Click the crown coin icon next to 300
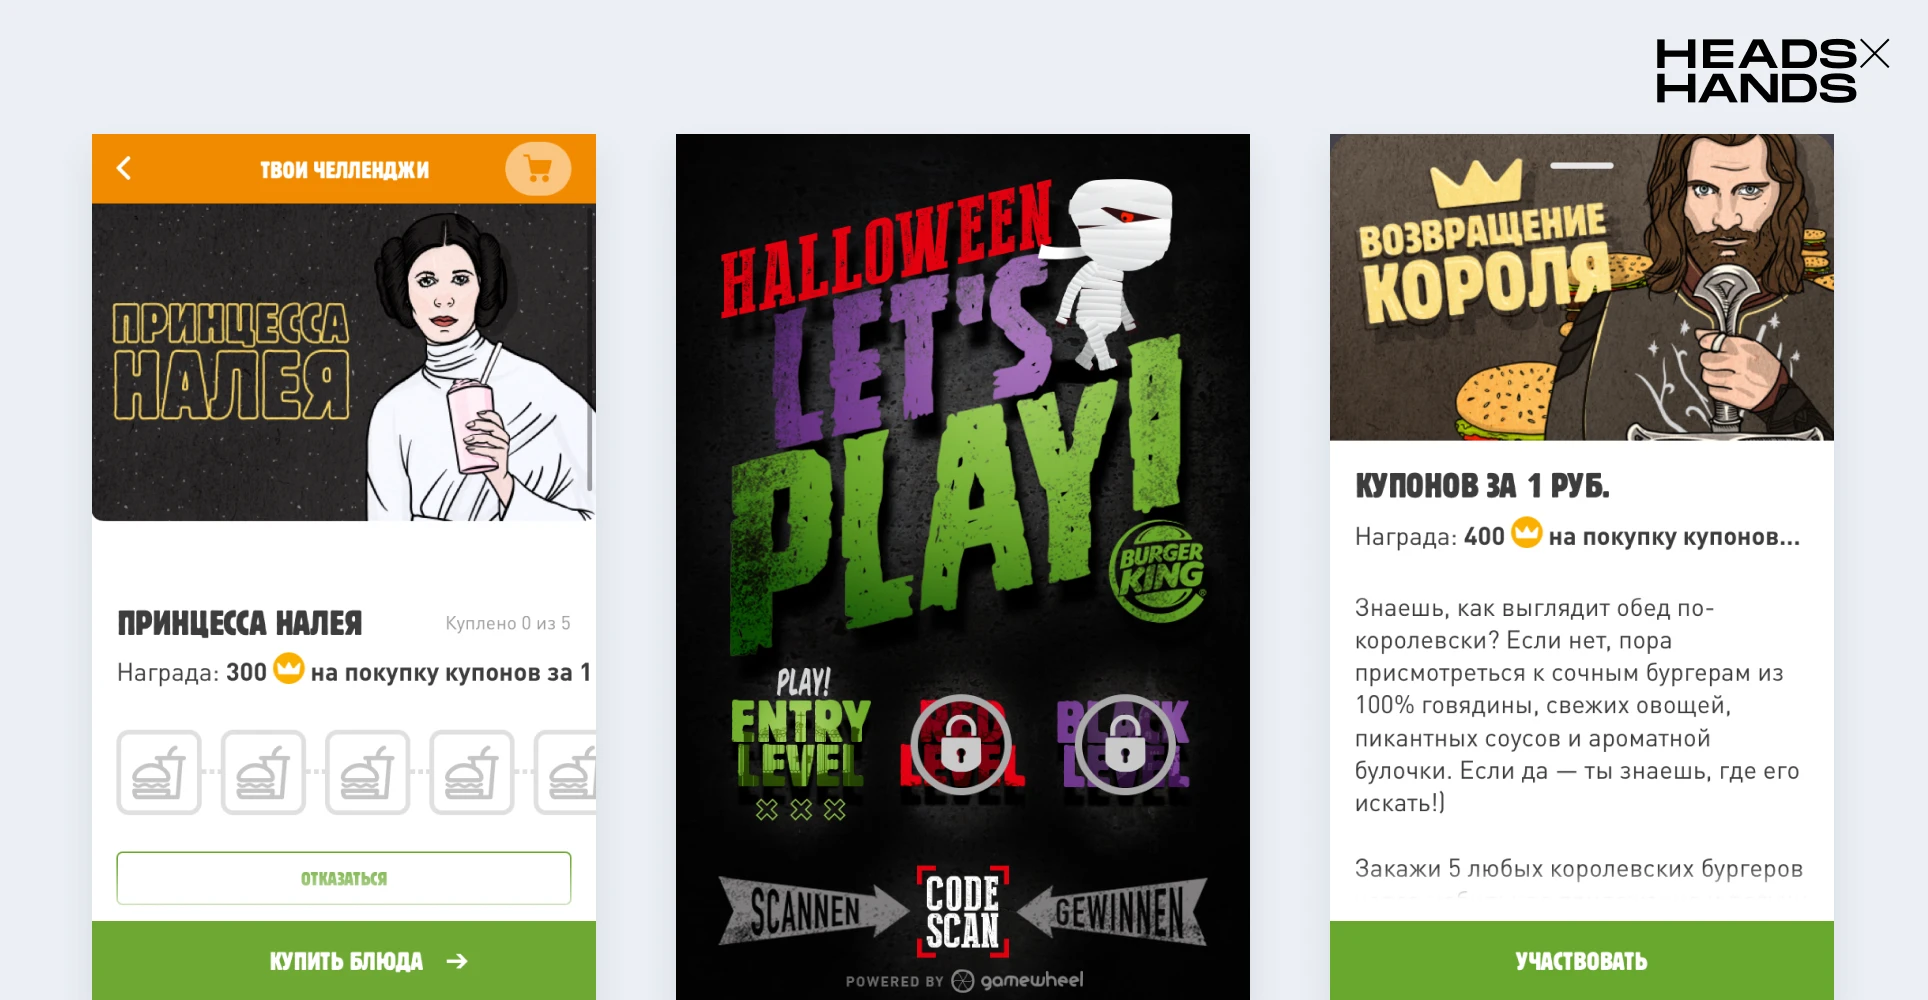This screenshot has height=1000, width=1928. pos(289,668)
